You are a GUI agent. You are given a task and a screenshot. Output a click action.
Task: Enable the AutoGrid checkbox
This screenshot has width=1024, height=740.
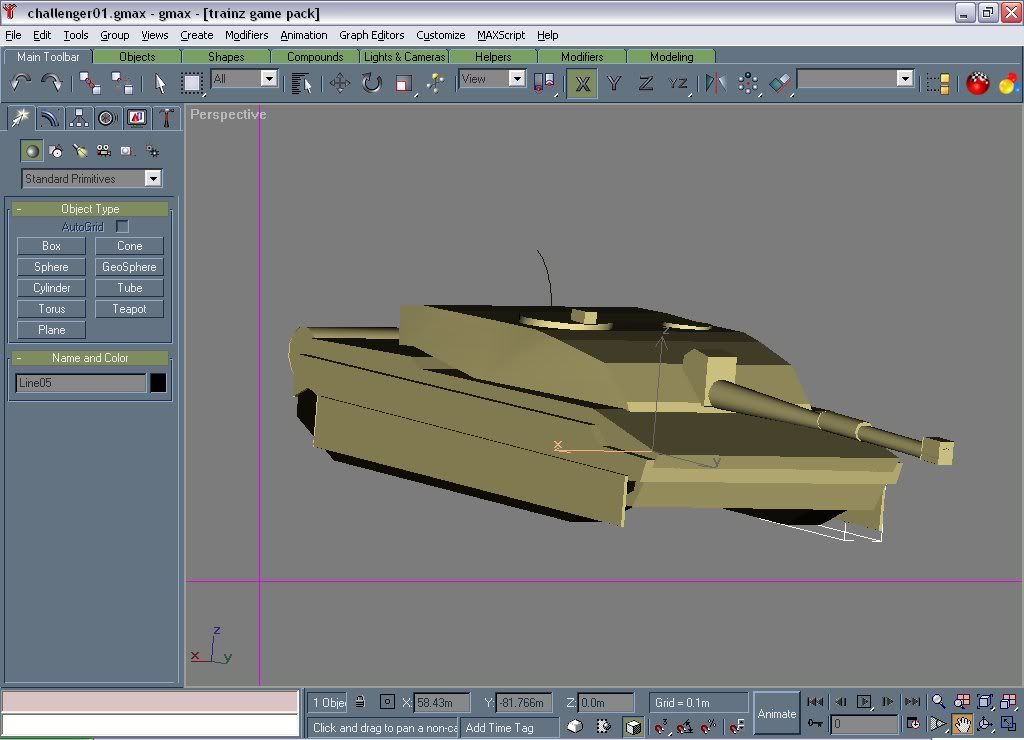[x=122, y=227]
